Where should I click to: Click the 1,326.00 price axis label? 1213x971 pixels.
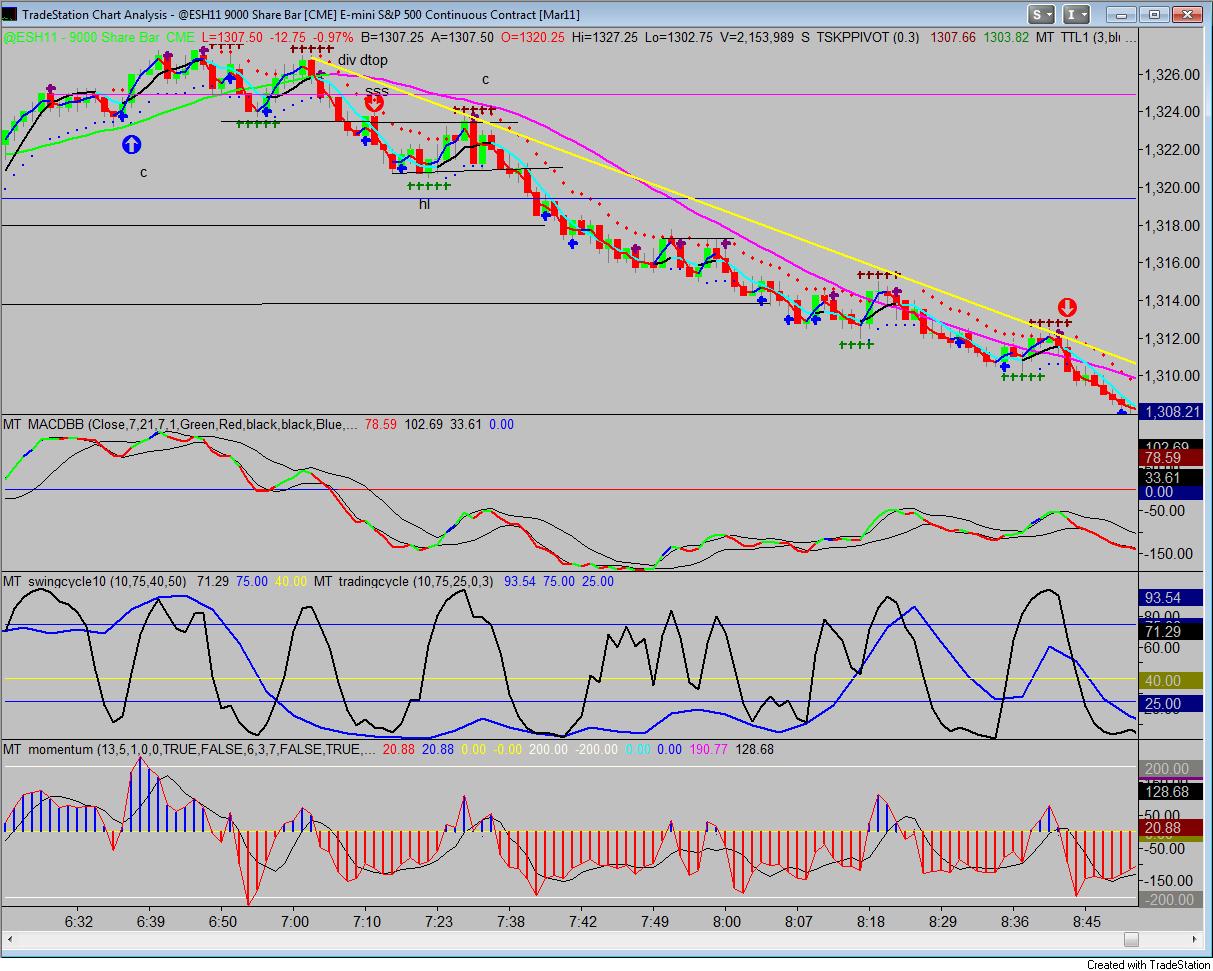click(x=1173, y=75)
